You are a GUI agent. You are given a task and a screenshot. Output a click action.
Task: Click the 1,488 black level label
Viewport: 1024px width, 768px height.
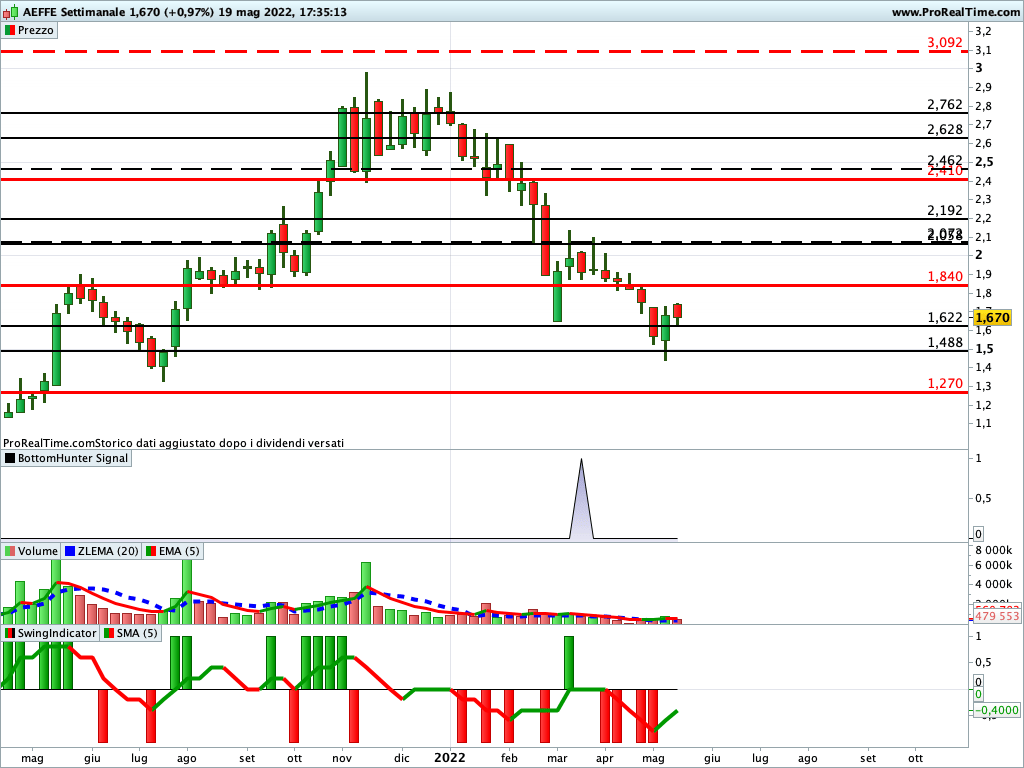pyautogui.click(x=944, y=342)
